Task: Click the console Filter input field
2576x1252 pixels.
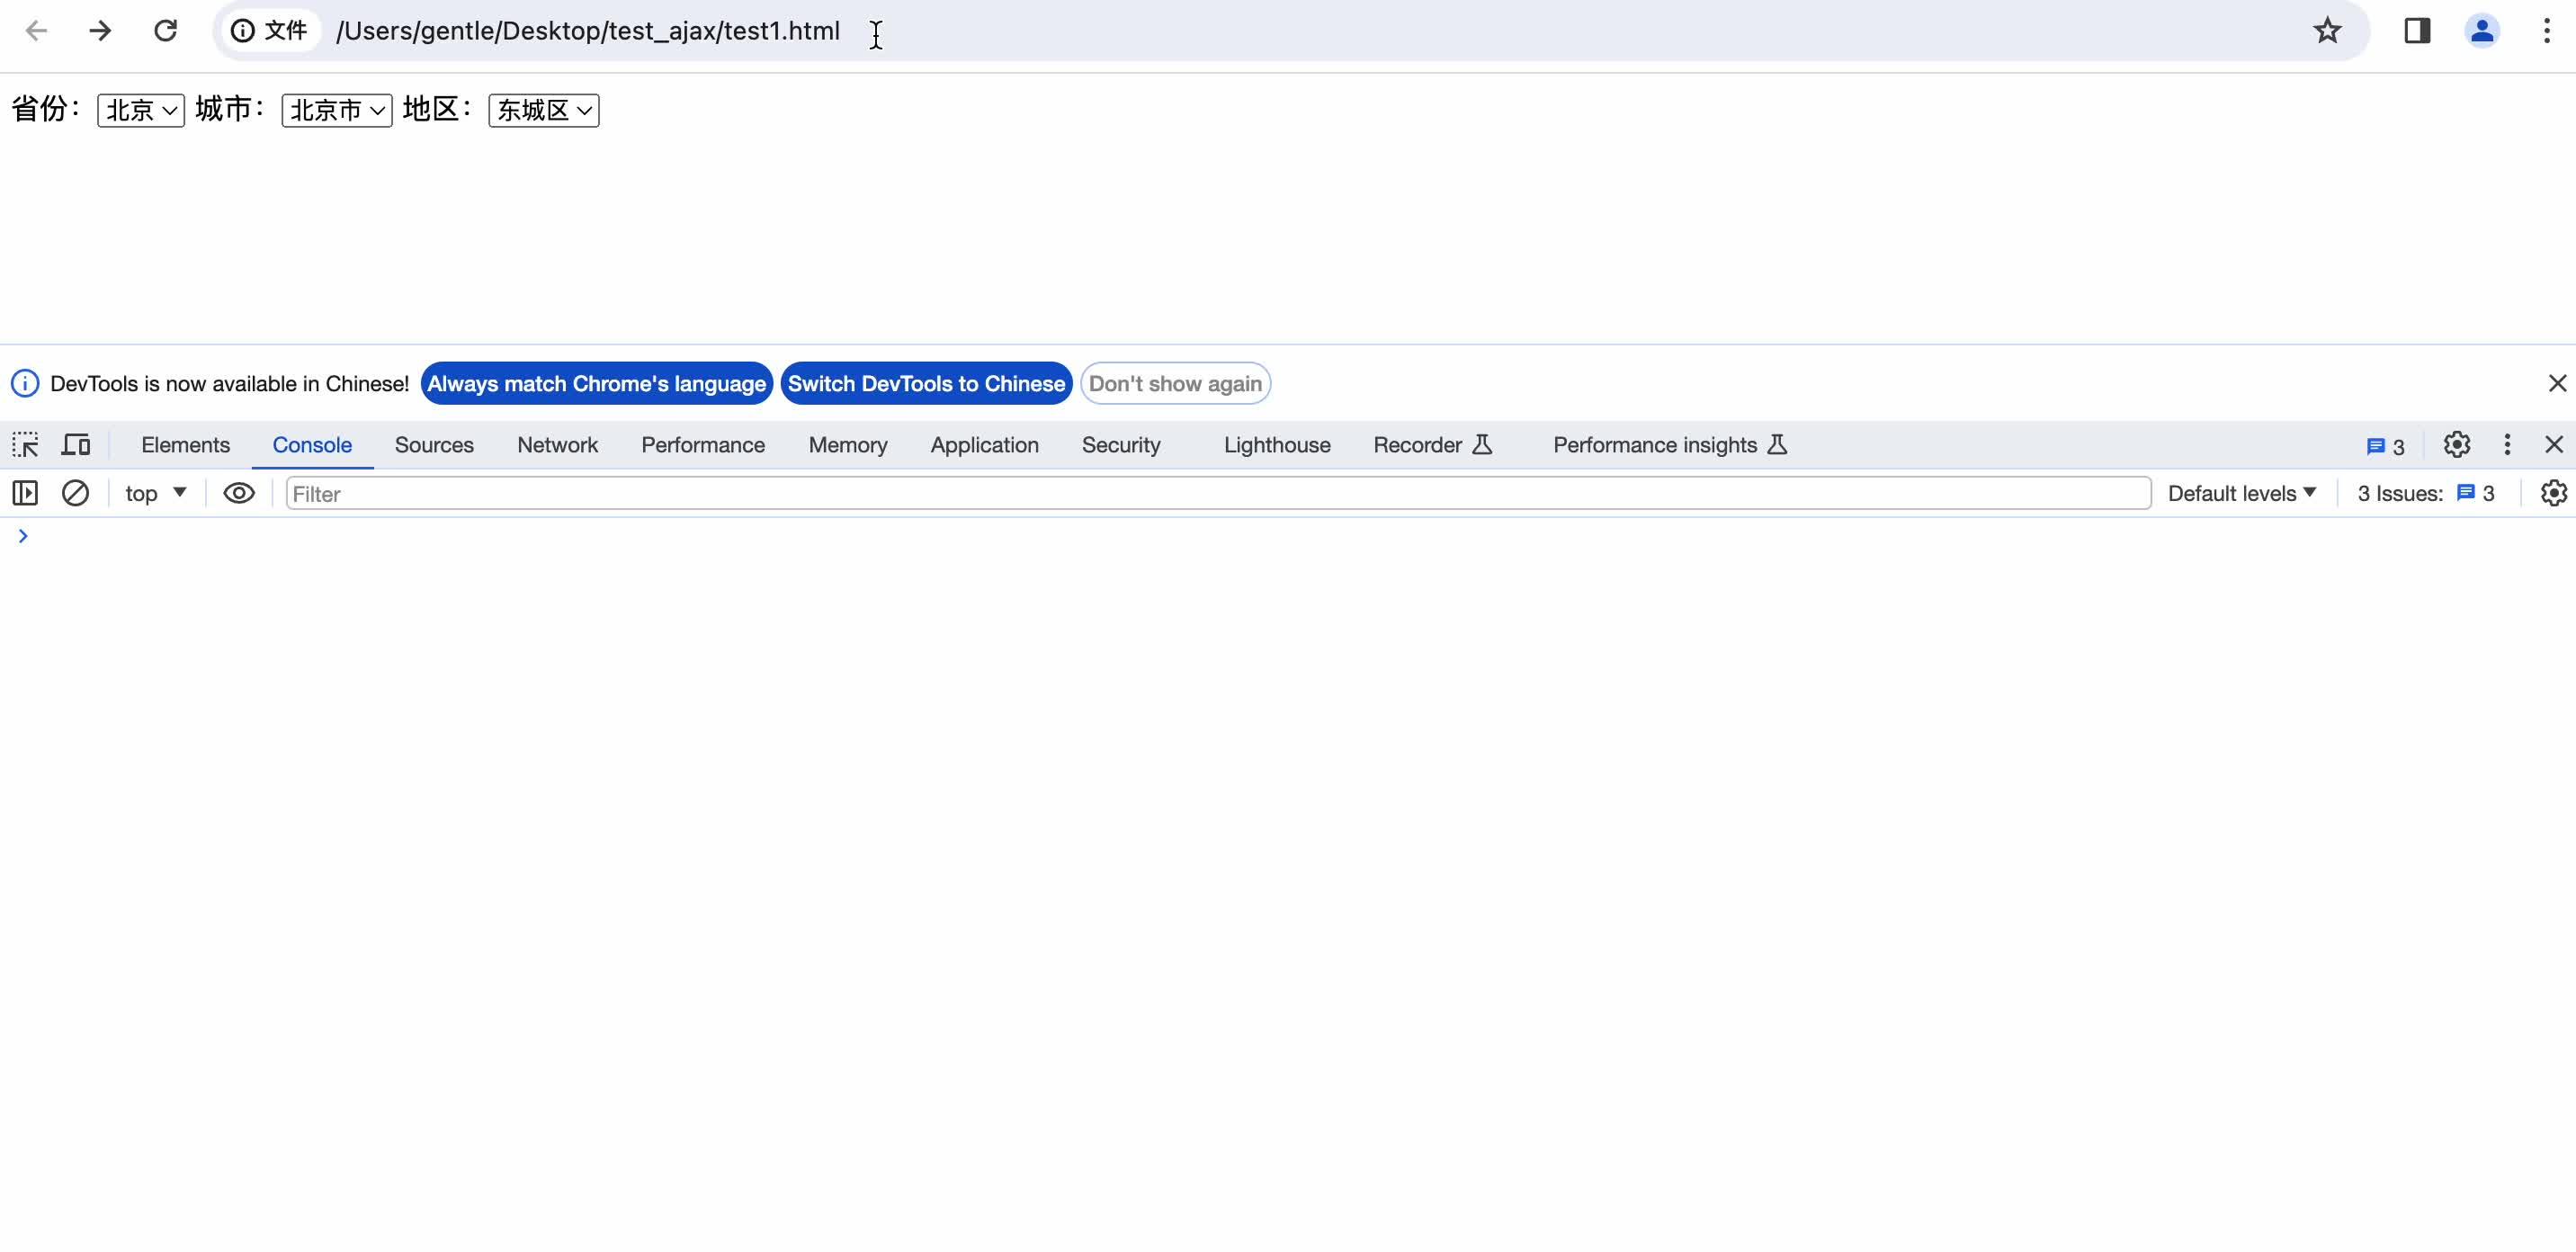Action: 1218,494
